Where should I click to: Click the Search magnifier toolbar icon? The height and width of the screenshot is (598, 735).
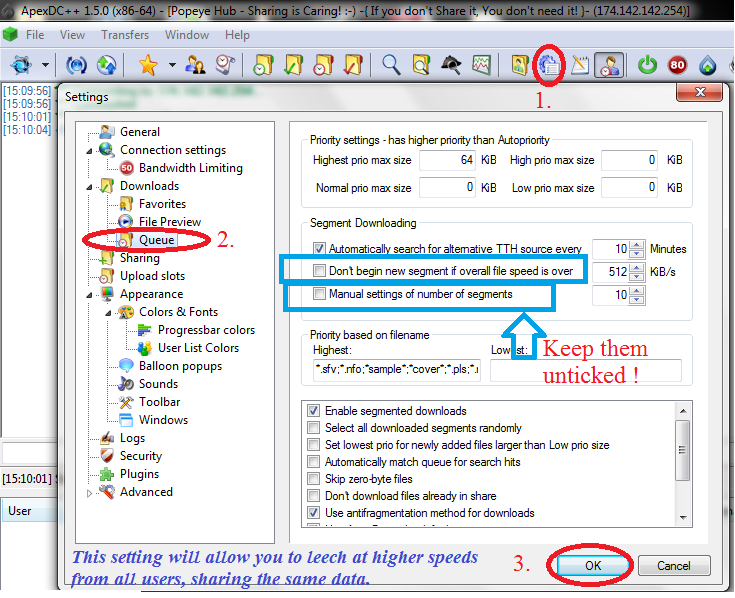[x=391, y=65]
